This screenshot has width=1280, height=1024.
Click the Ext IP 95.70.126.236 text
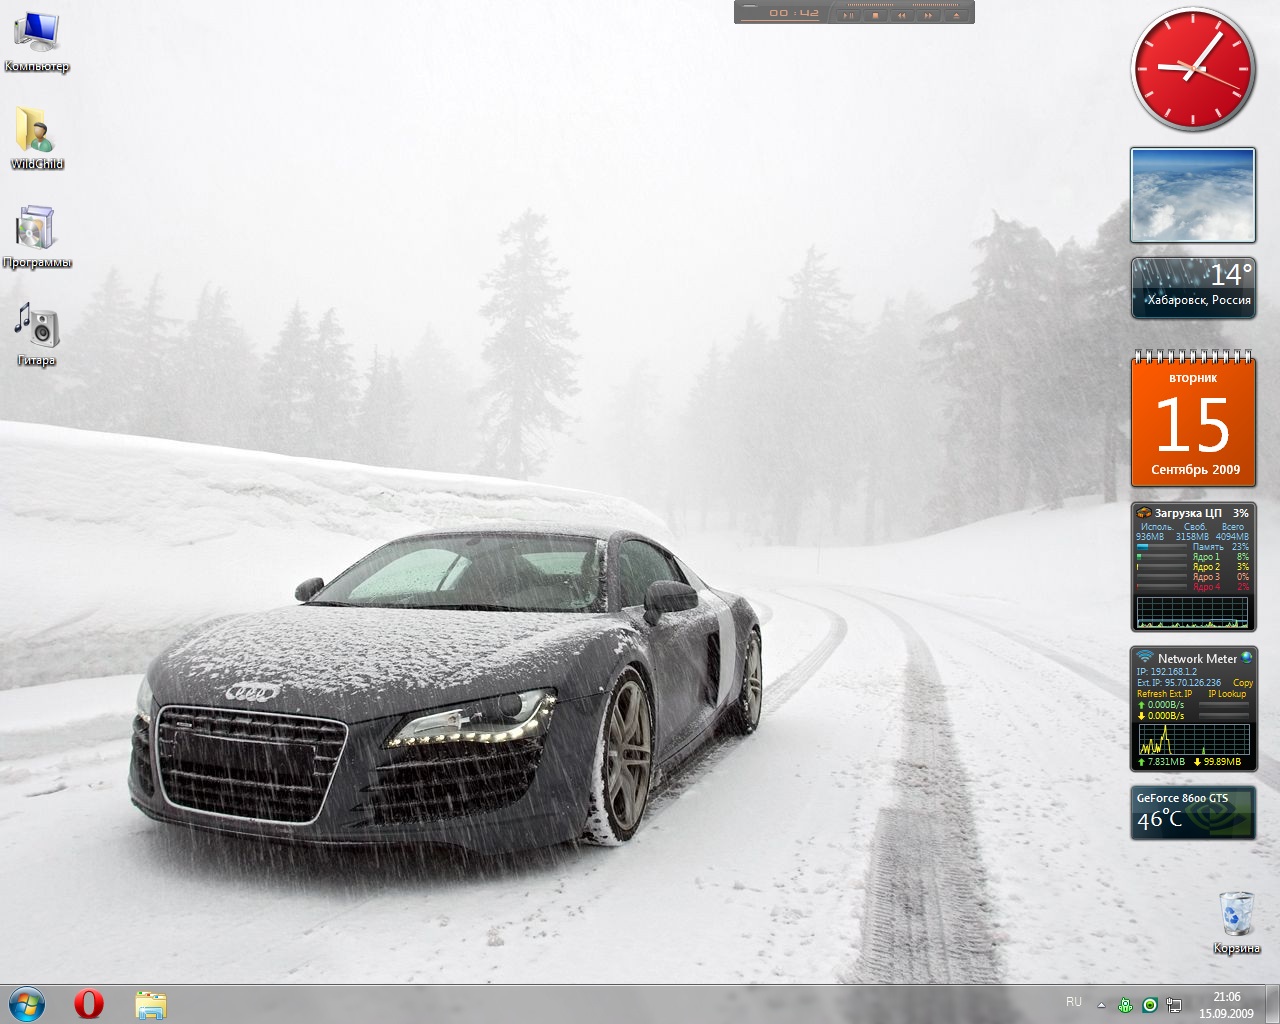1179,683
